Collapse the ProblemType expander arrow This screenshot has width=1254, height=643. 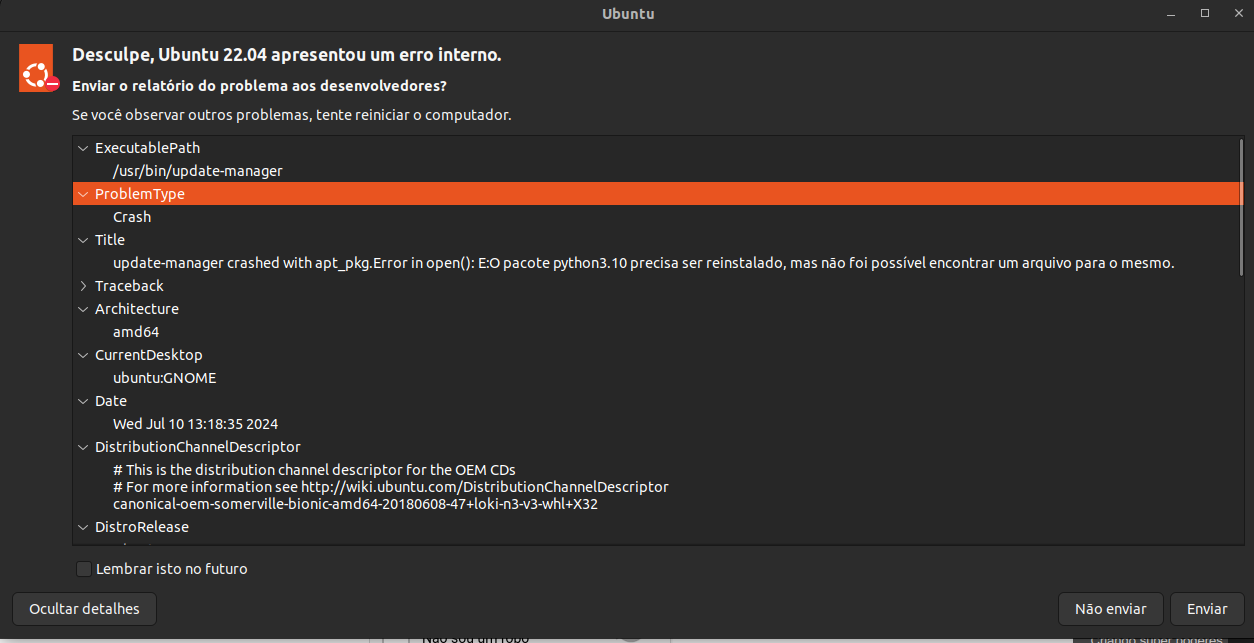pyautogui.click(x=83, y=194)
